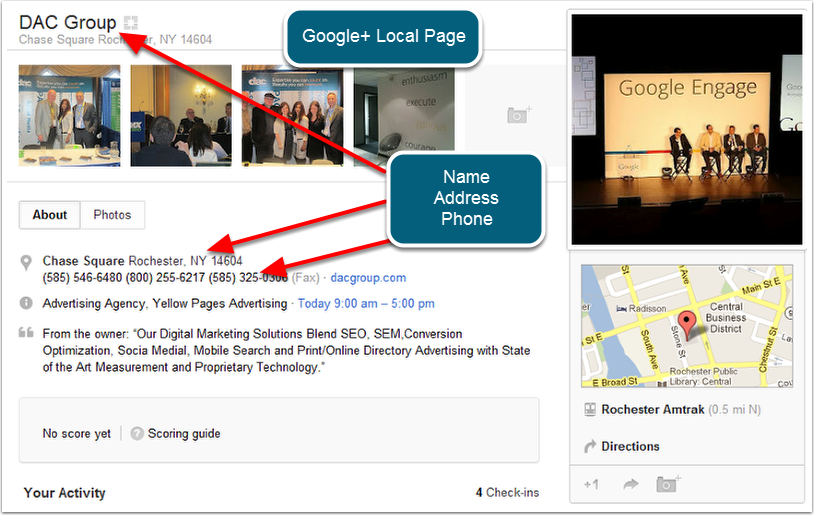Click Advertising Agency, Yellow Pages Advertising category text

[165, 304]
